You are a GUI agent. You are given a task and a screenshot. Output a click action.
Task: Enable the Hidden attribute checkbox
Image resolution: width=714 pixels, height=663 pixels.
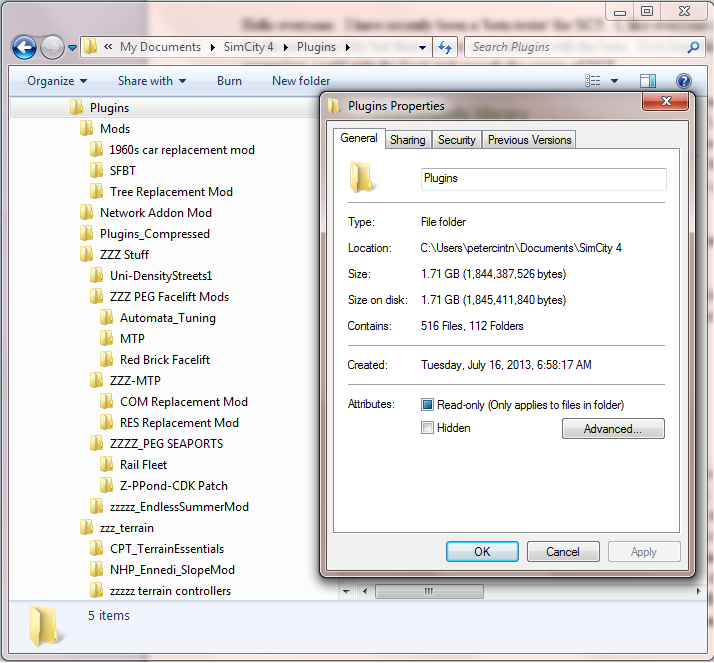coord(427,428)
